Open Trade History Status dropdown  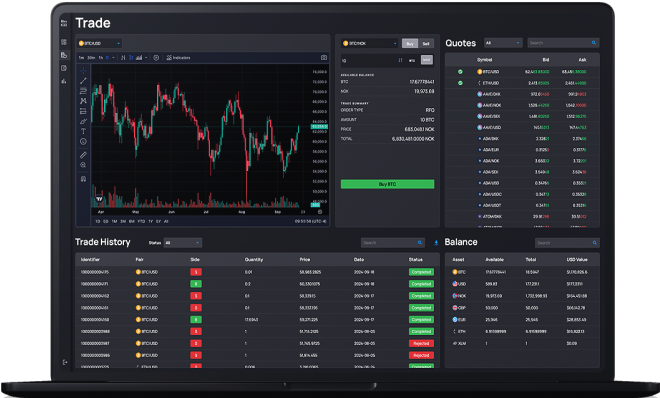(183, 243)
